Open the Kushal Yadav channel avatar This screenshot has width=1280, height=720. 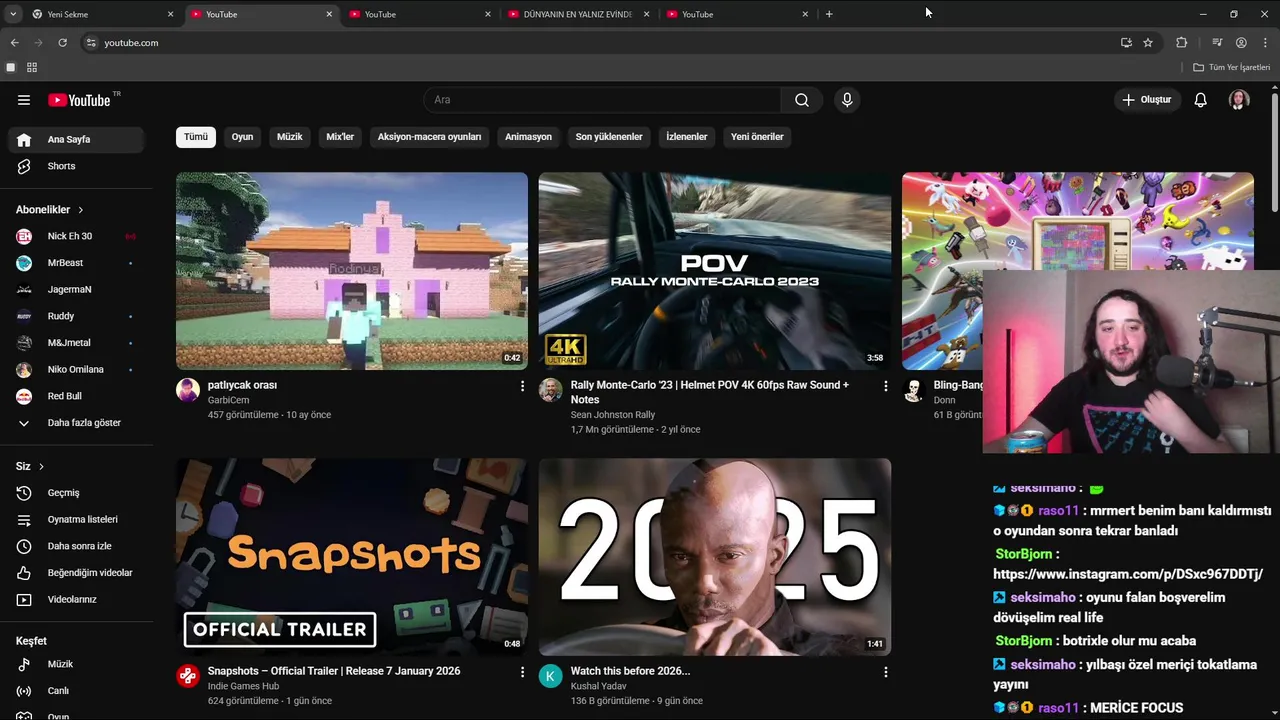click(x=551, y=676)
